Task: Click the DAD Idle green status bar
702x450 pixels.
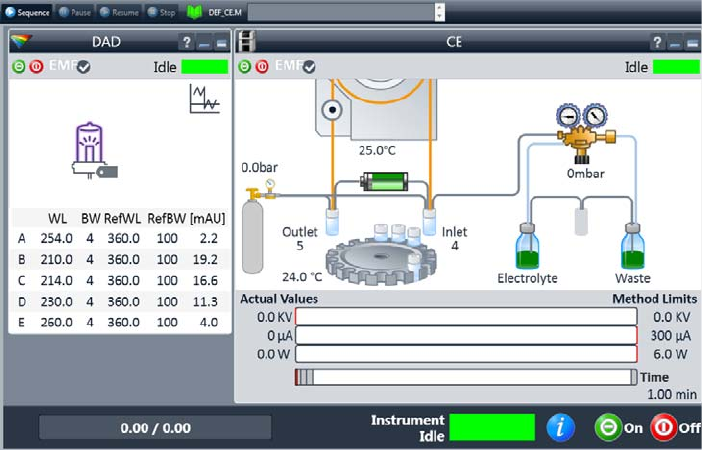Action: (x=205, y=67)
